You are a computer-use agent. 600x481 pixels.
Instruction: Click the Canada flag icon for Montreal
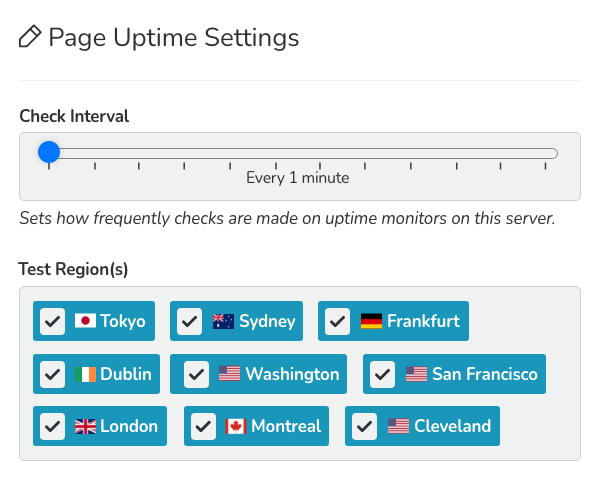235,426
